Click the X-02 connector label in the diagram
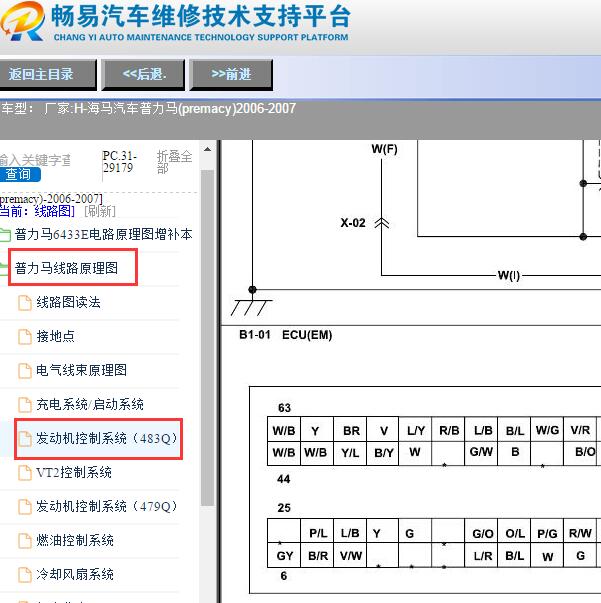This screenshot has height=603, width=601. pos(353,223)
